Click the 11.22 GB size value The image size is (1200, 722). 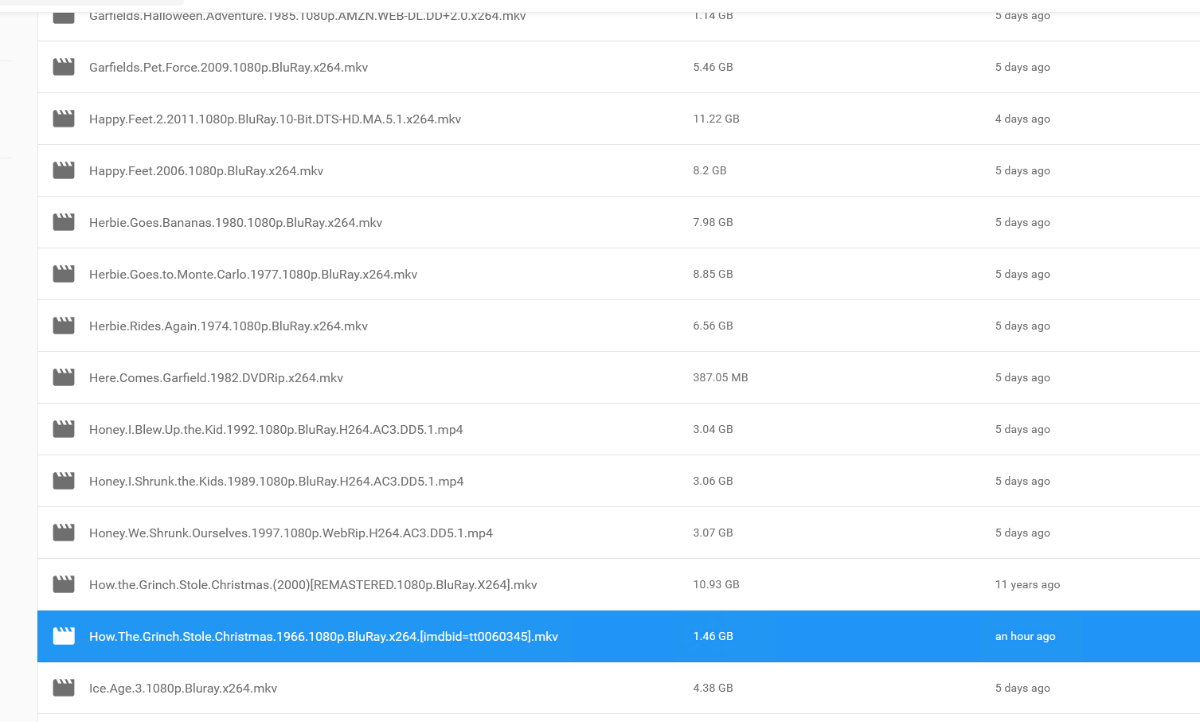(x=716, y=119)
